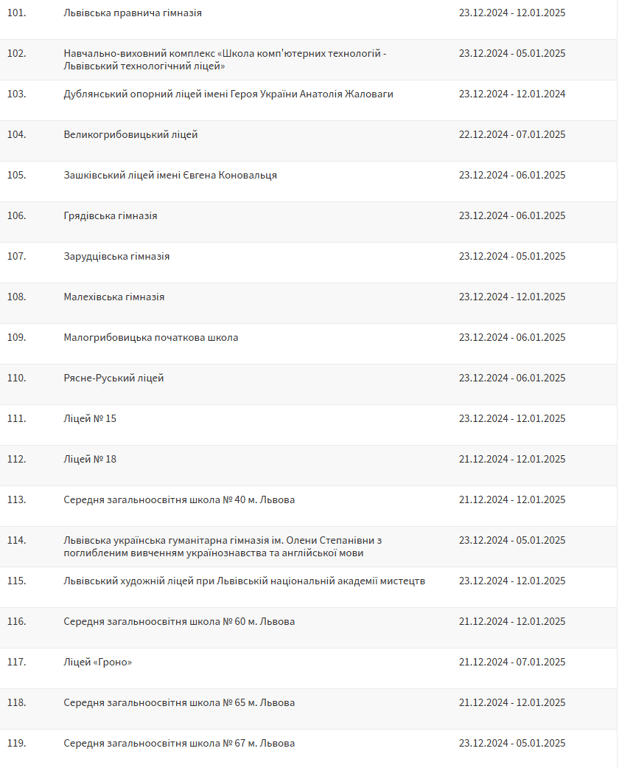Screen dimensions: 619x768
Task: Click Ліцей № 15 entry
Action: pos(90,418)
